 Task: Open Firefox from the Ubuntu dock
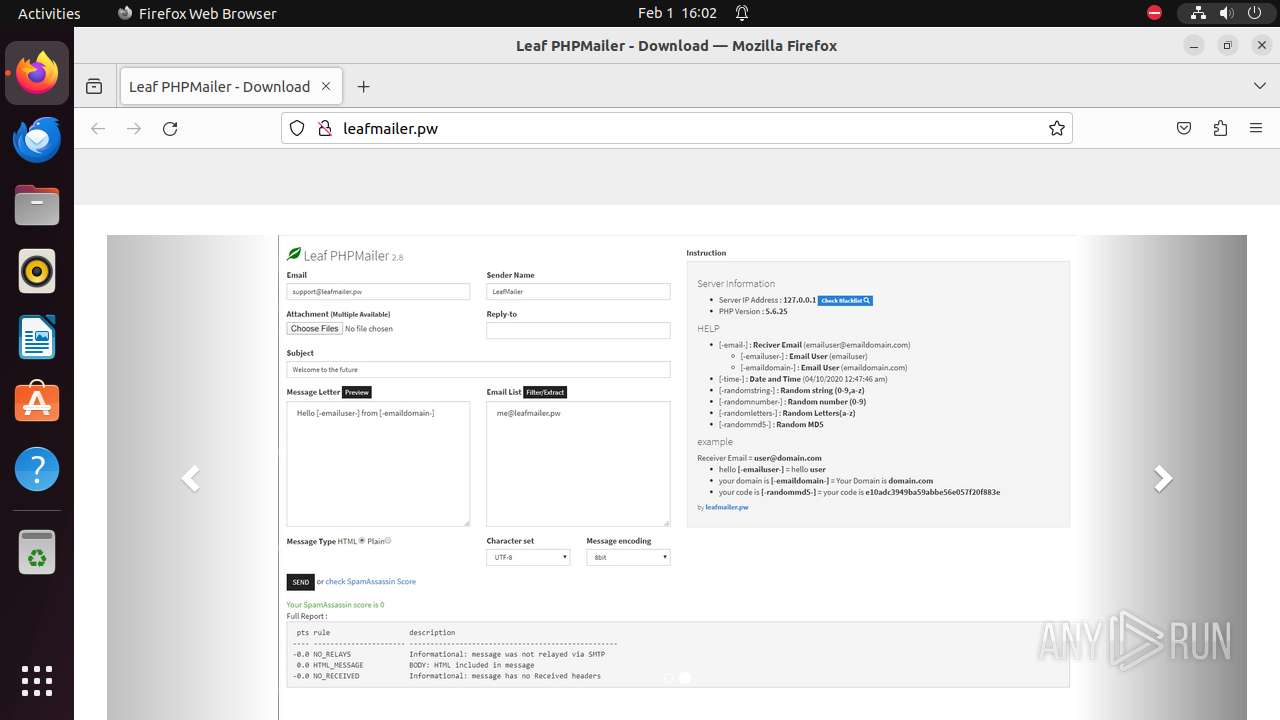37,73
